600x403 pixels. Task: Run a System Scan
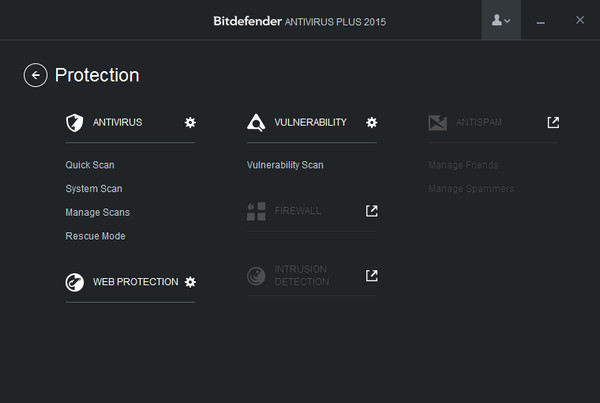pos(94,189)
